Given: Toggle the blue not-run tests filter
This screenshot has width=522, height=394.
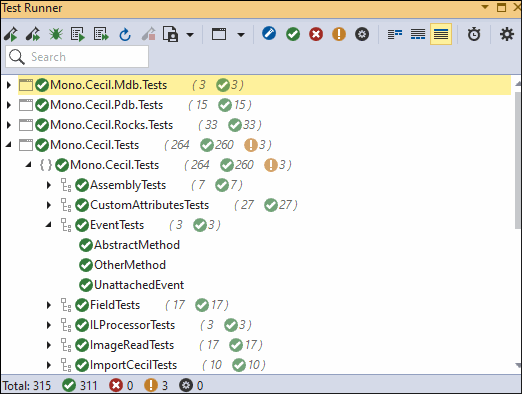Looking at the screenshot, I should 269,34.
